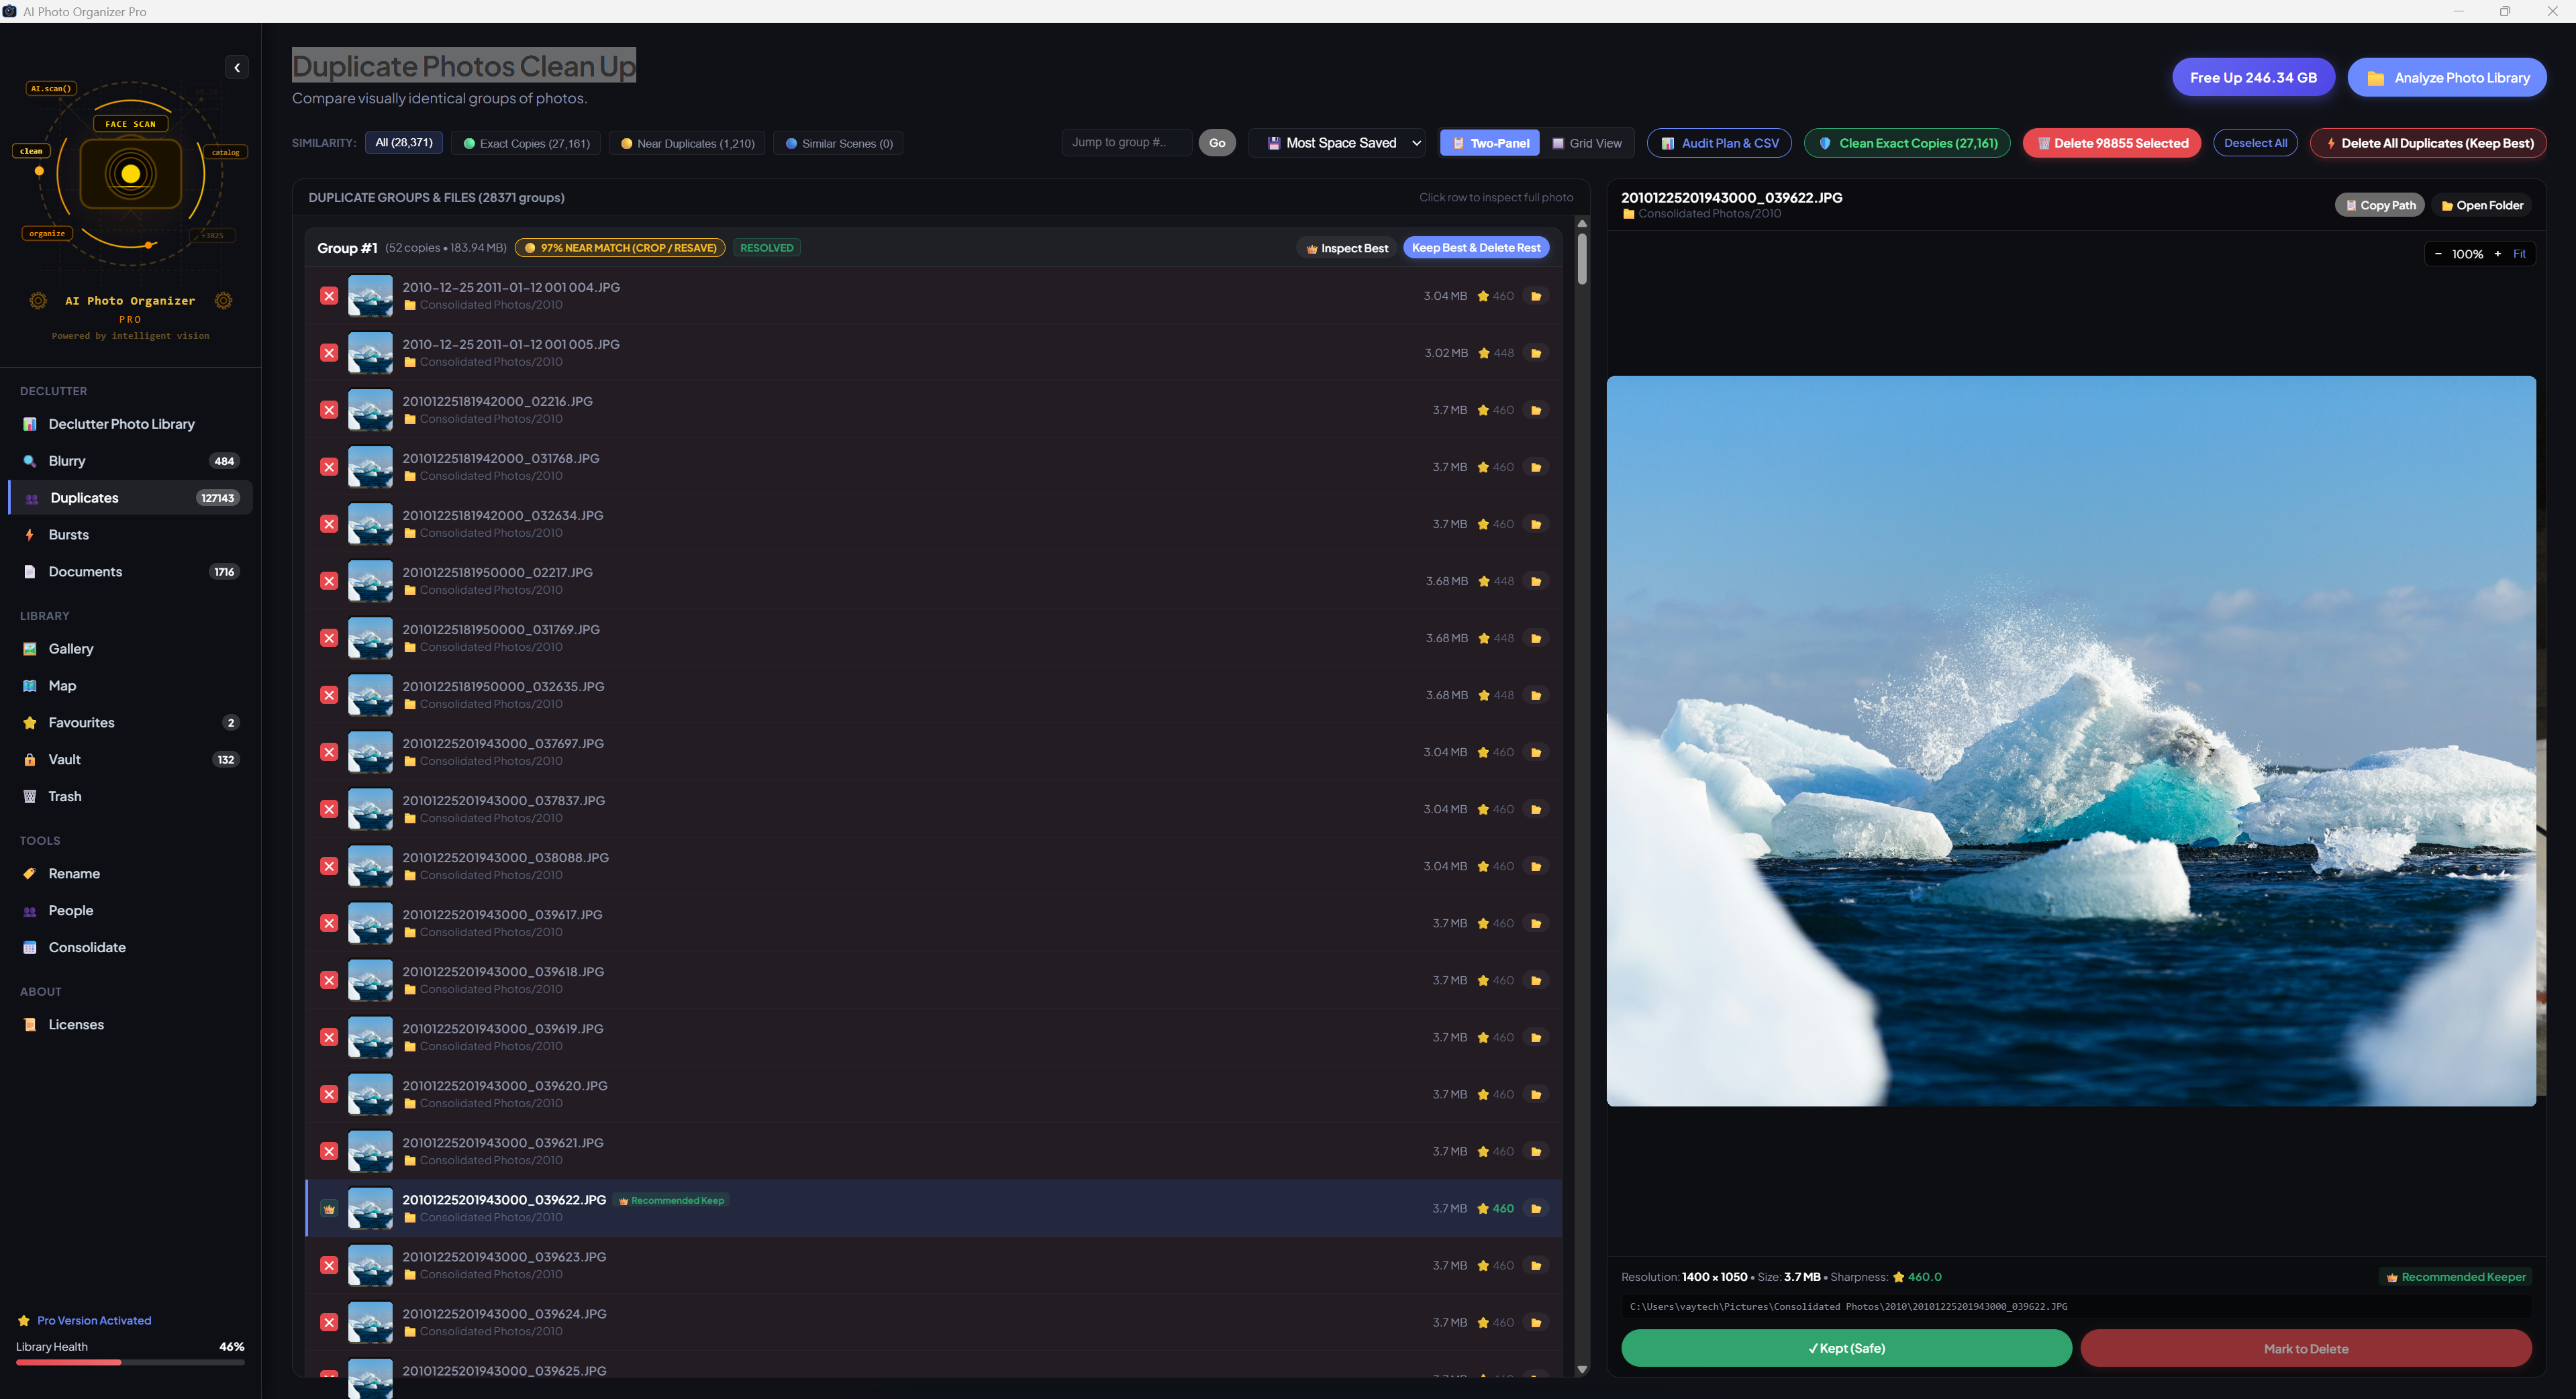Open the Trash

[x=130, y=797]
